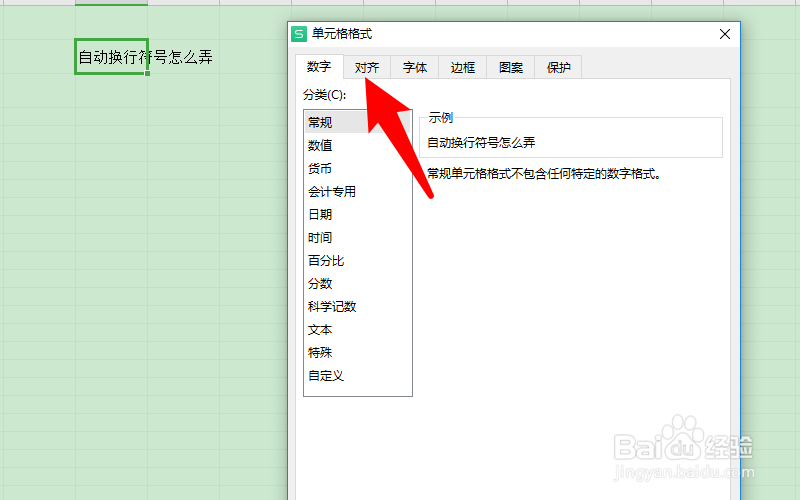Screen dimensions: 800x500
Task: Open the 字体 tab
Action: click(414, 67)
